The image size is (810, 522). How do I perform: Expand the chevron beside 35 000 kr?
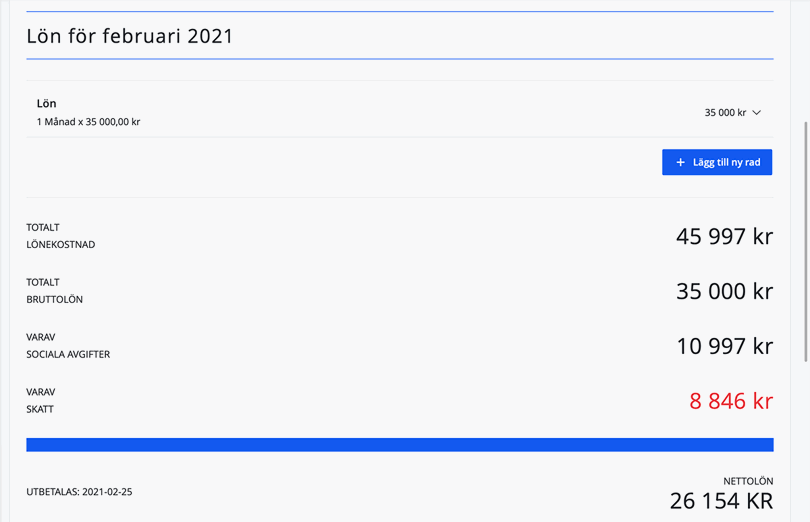tap(757, 113)
